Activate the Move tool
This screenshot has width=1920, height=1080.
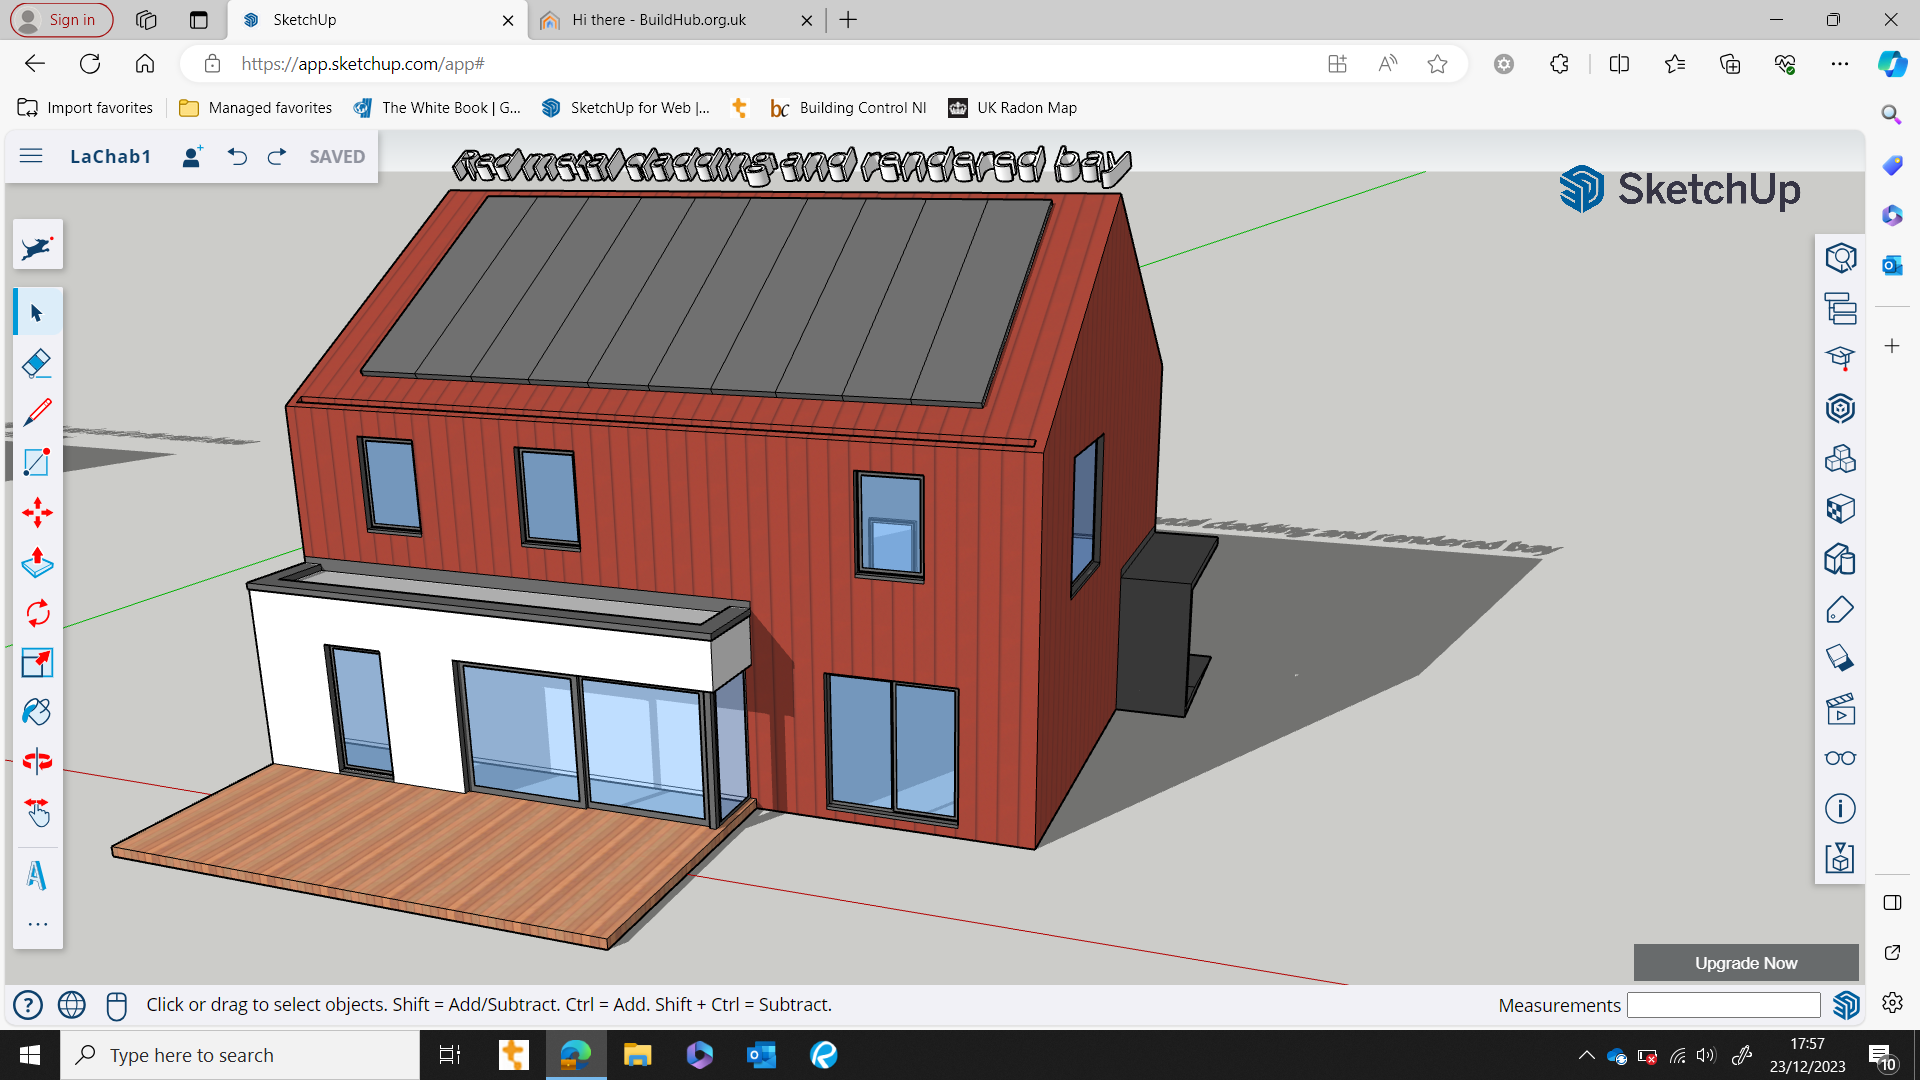tap(37, 513)
